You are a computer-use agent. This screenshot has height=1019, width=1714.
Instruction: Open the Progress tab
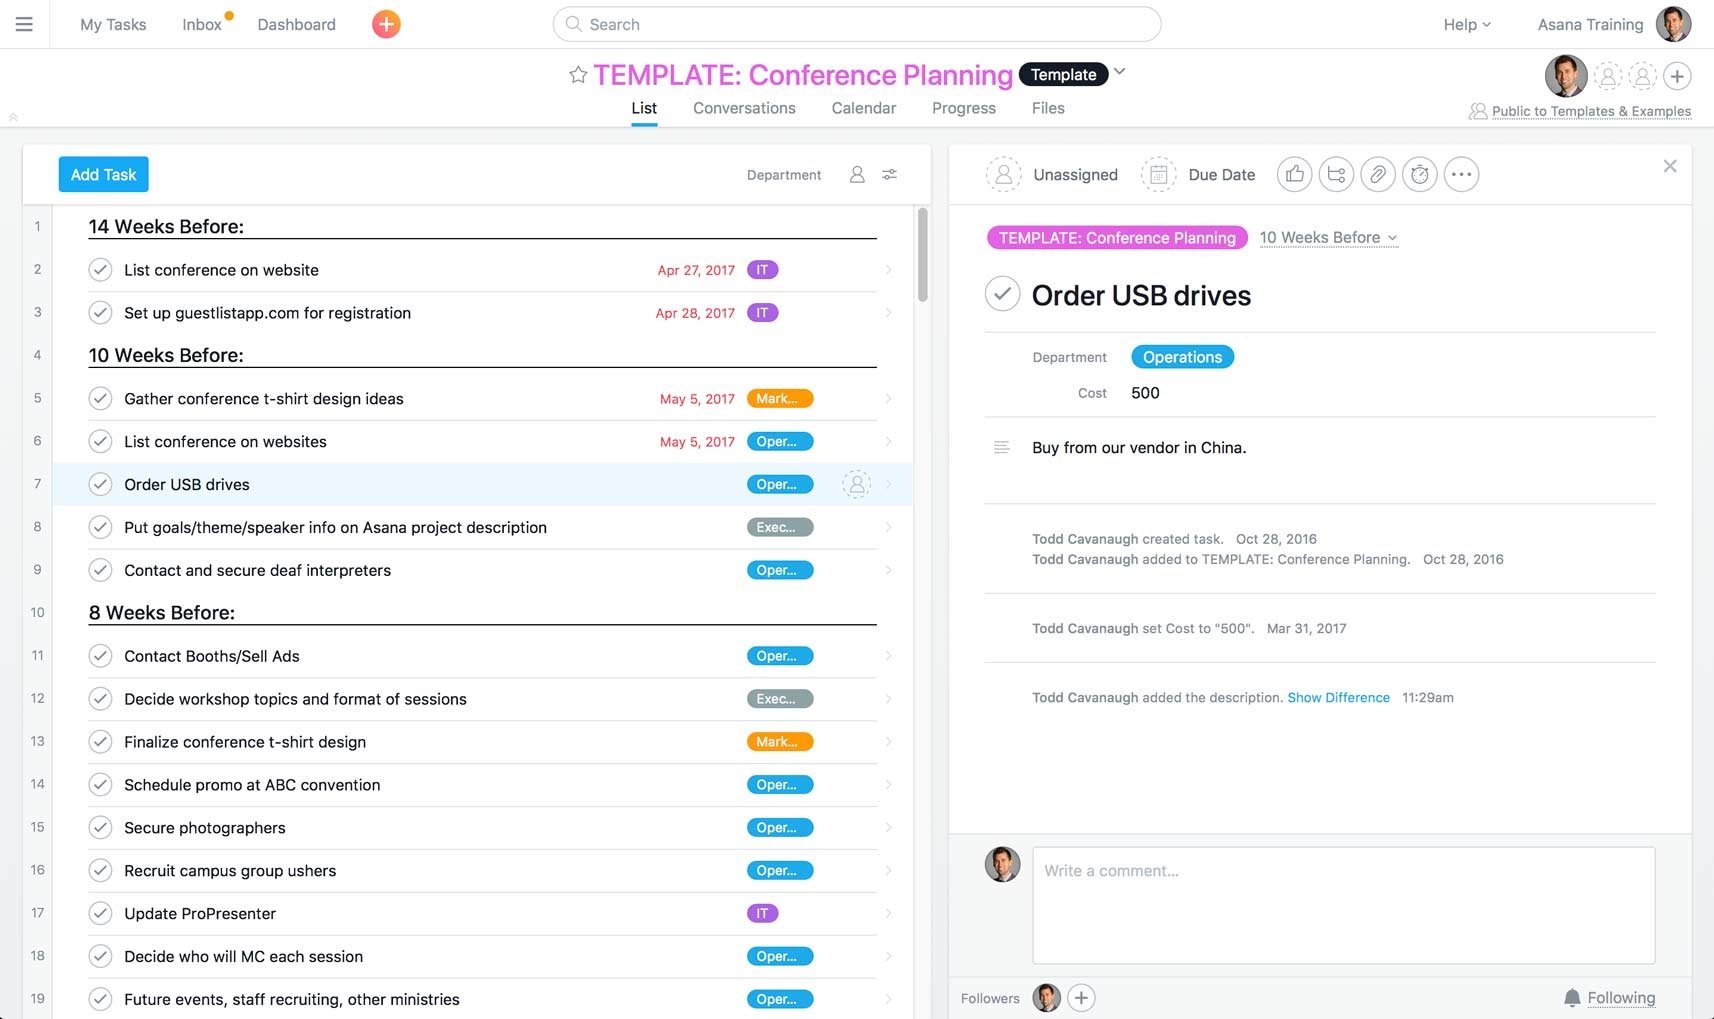click(963, 108)
